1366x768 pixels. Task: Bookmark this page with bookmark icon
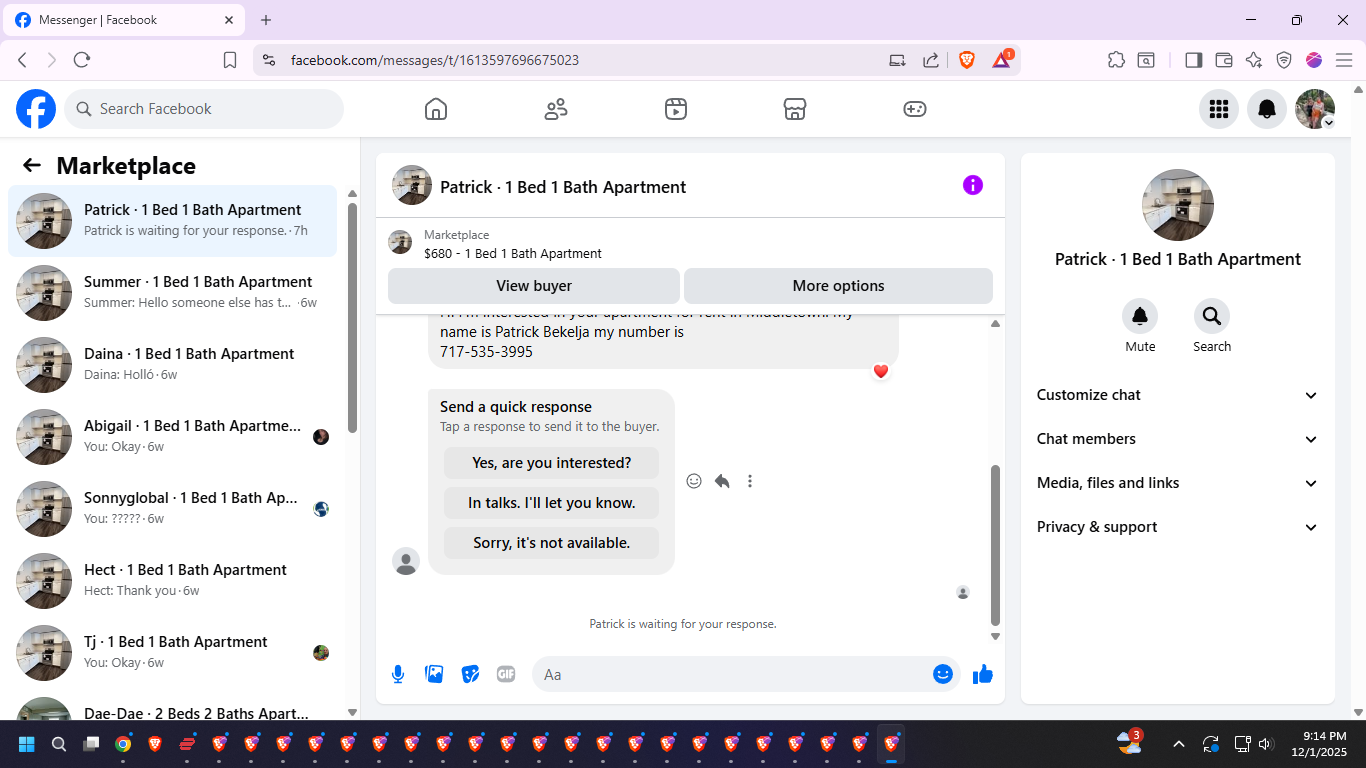[230, 60]
